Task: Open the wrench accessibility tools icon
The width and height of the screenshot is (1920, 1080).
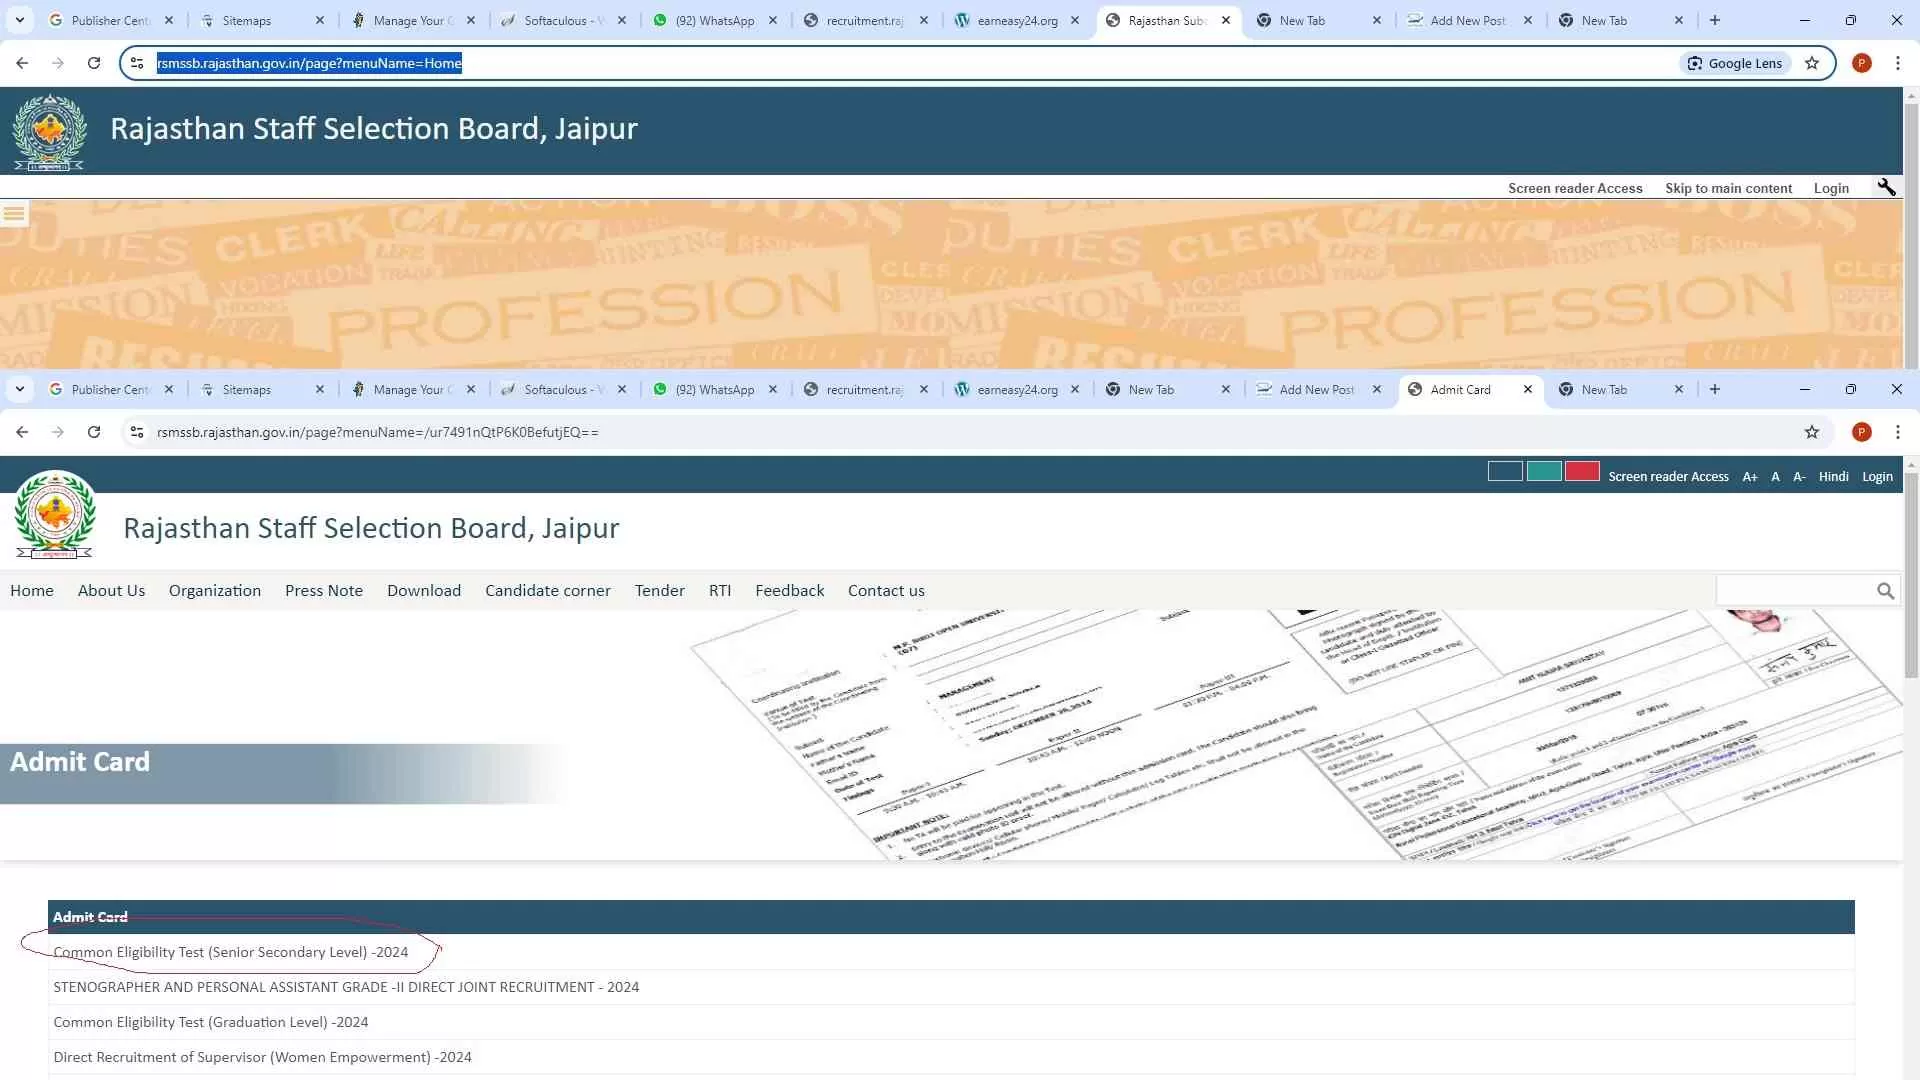Action: point(1886,187)
